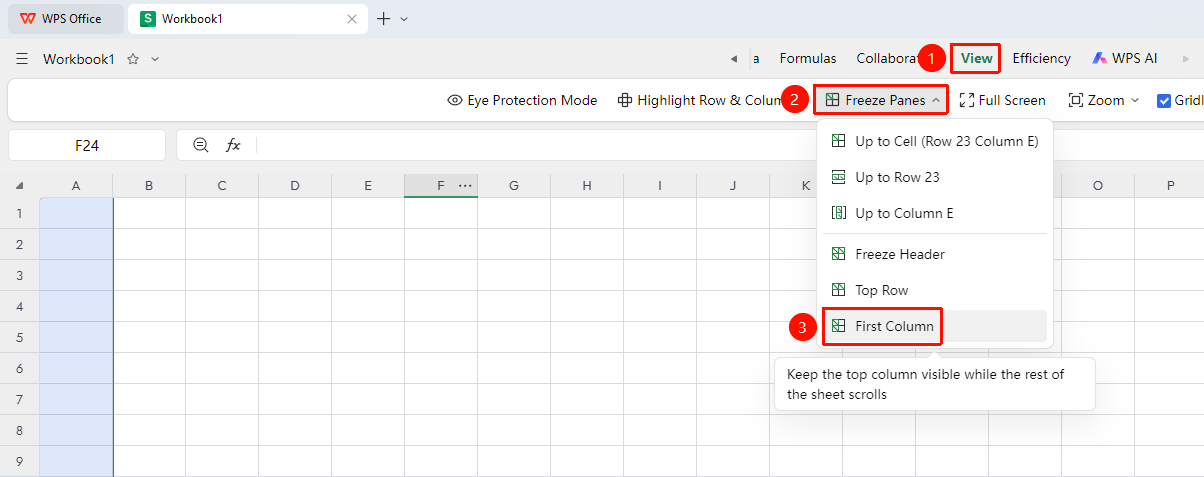Click the Name Box showing F24
Viewport: 1204px width, 477px height.
click(x=87, y=145)
